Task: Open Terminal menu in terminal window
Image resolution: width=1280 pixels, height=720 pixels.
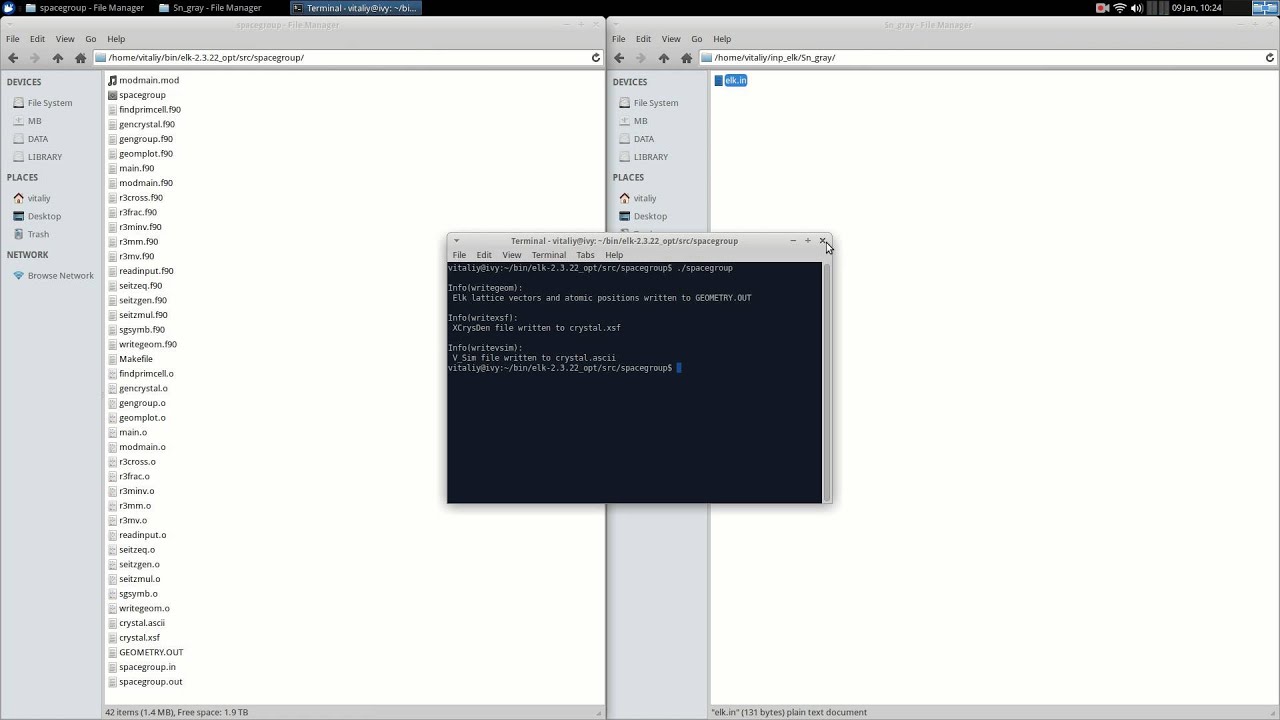Action: 549,255
